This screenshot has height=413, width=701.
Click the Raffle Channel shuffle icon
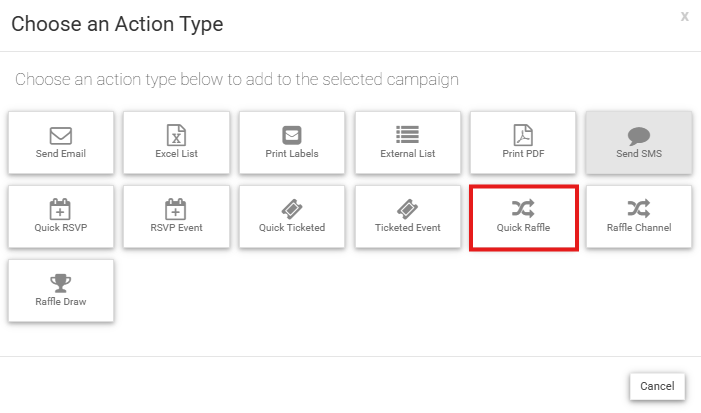click(639, 208)
